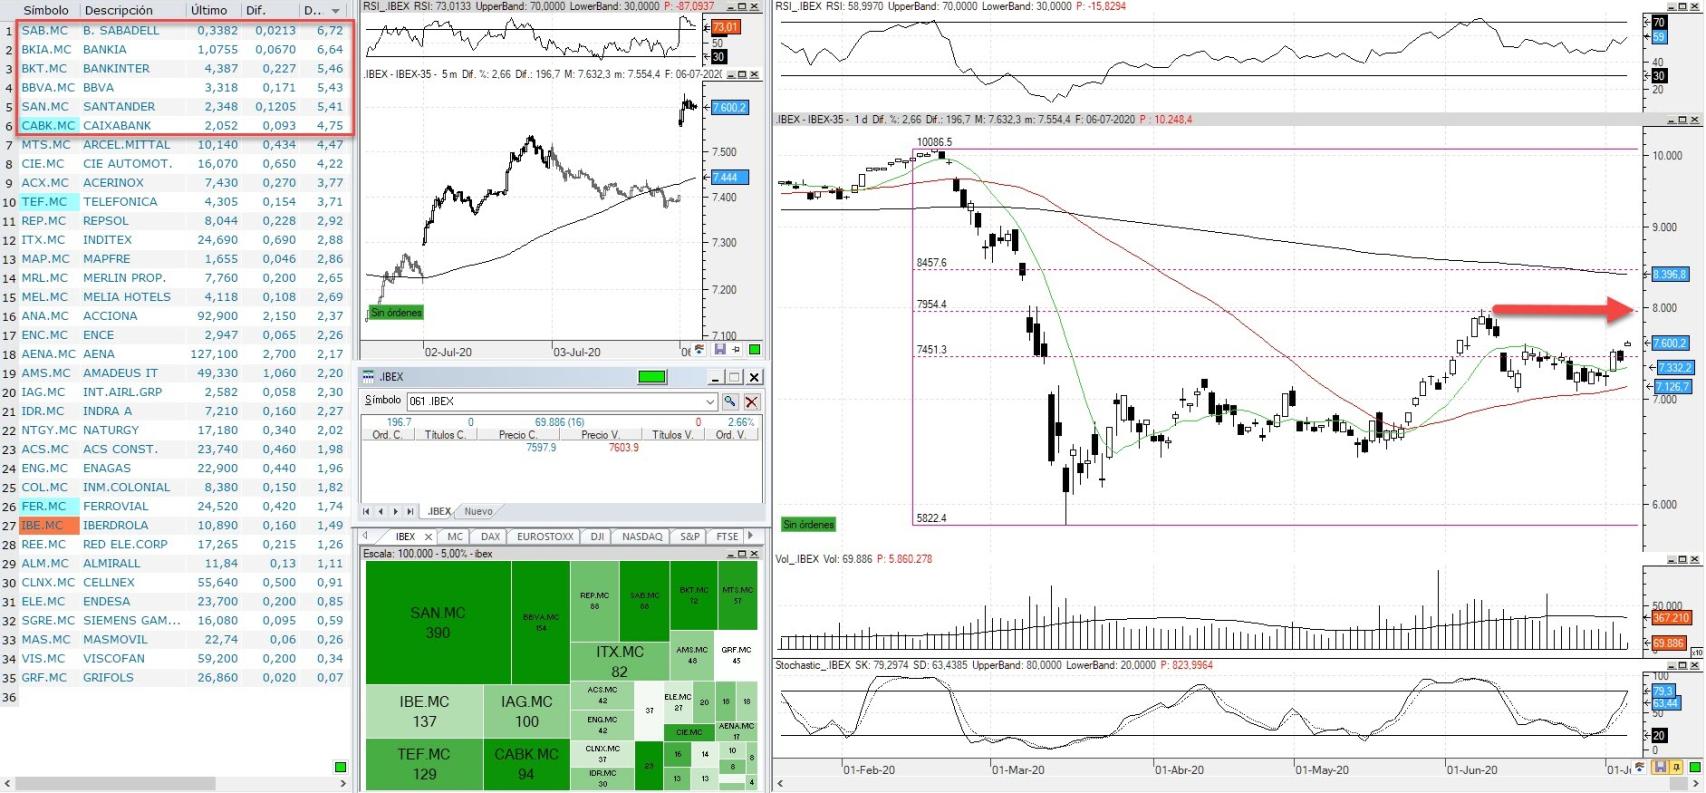Go to the last order book tab

pos(410,511)
